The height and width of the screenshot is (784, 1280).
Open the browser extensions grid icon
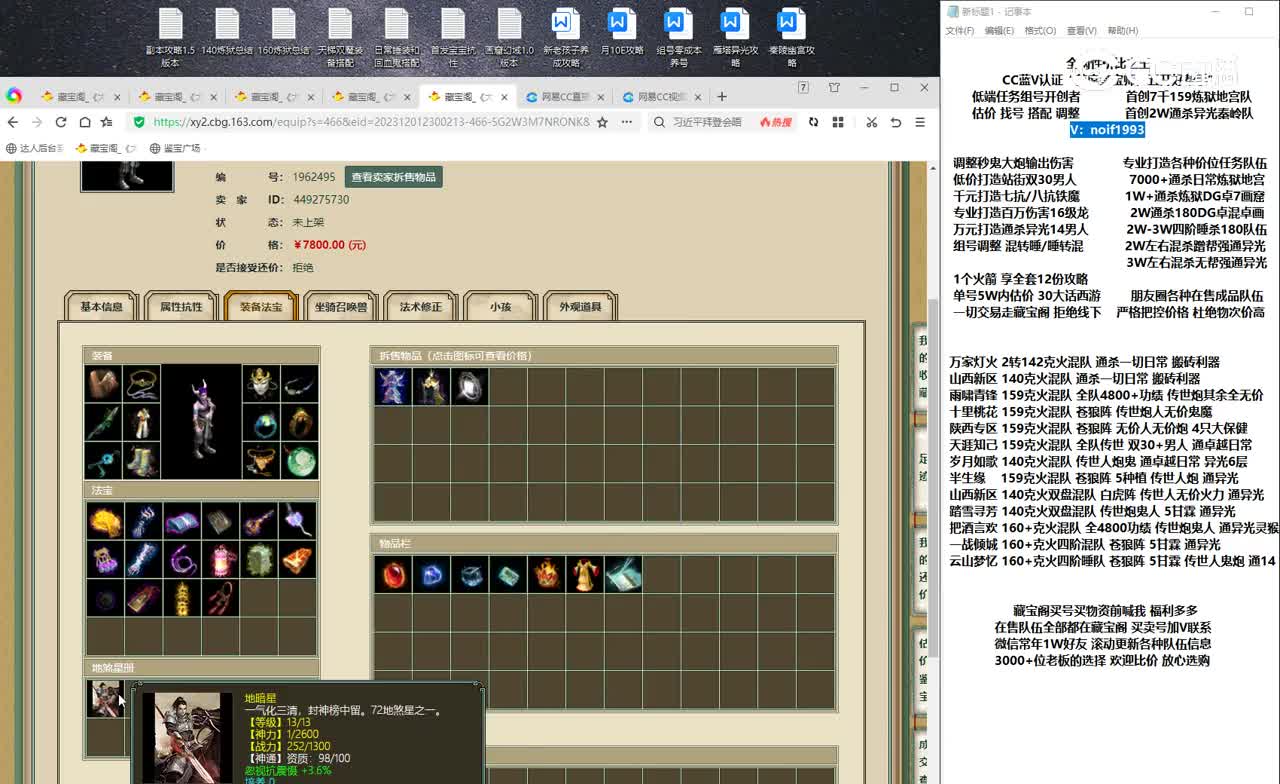pos(837,122)
